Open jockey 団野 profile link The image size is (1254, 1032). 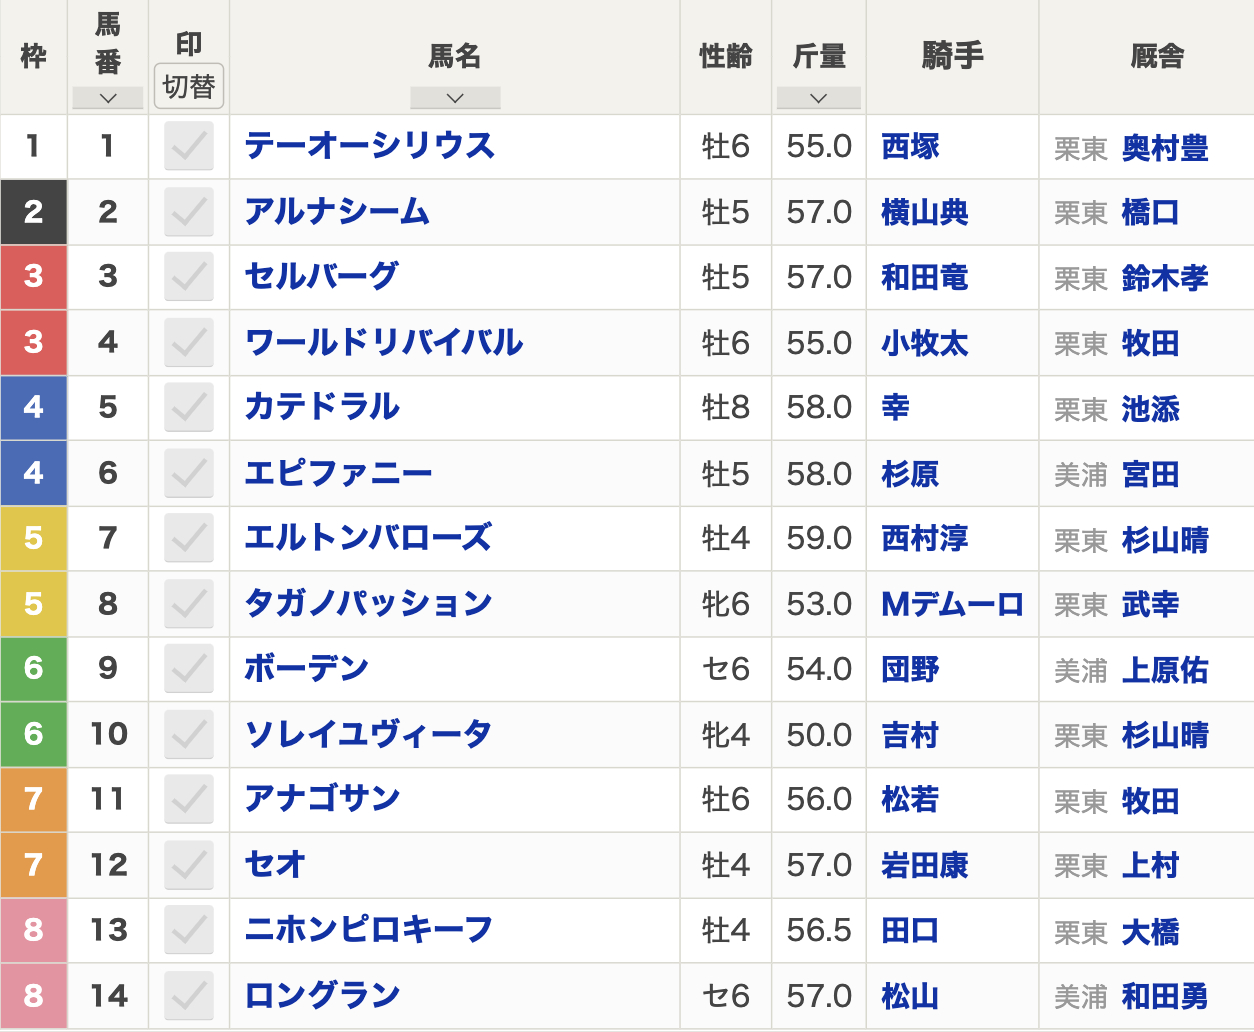[910, 669]
